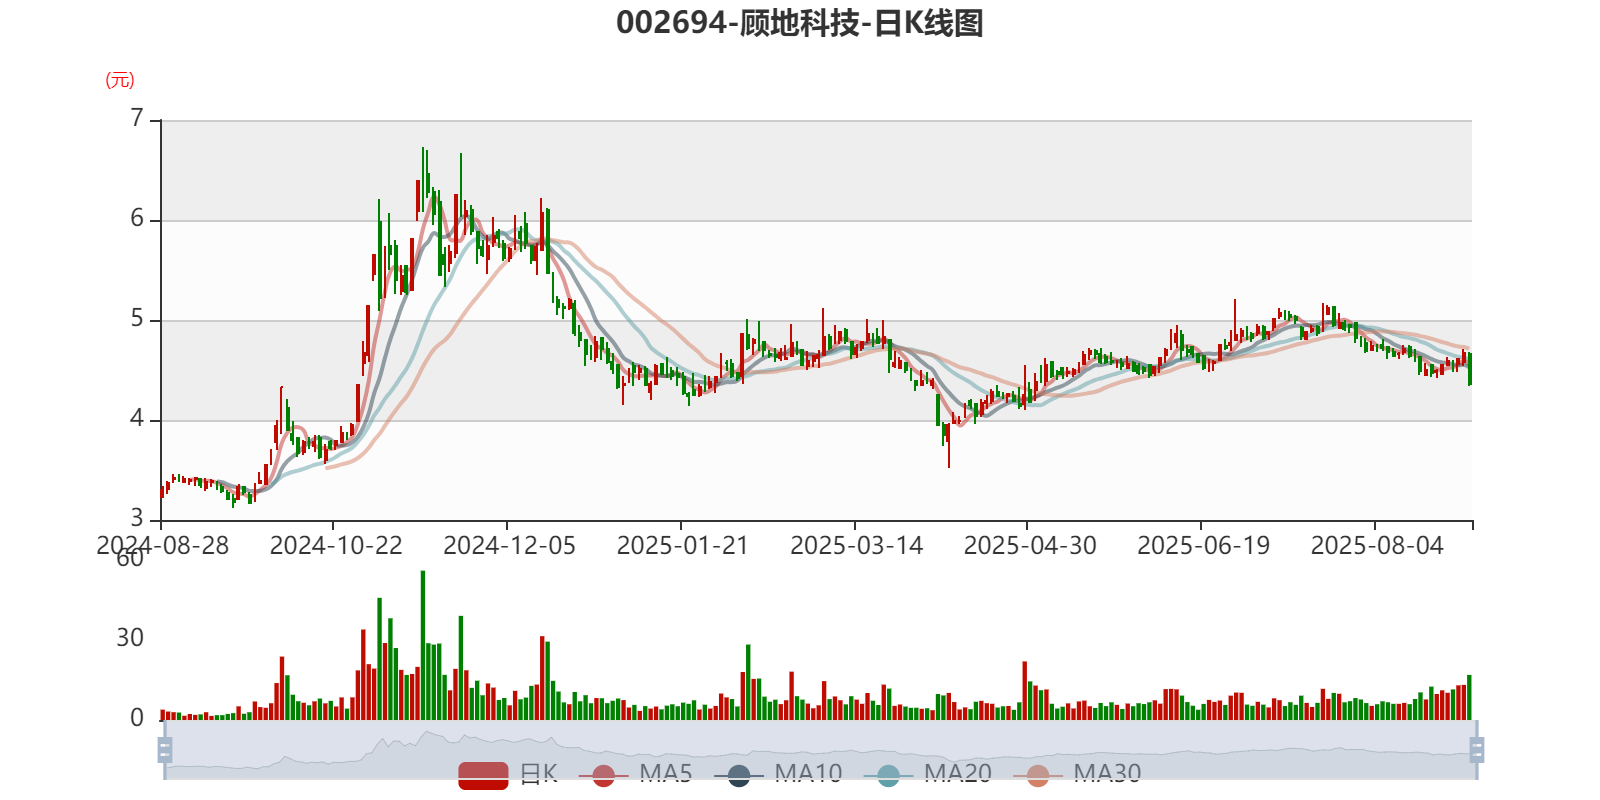Click the right data zoom slider handle
1600x800 pixels.
click(1477, 750)
